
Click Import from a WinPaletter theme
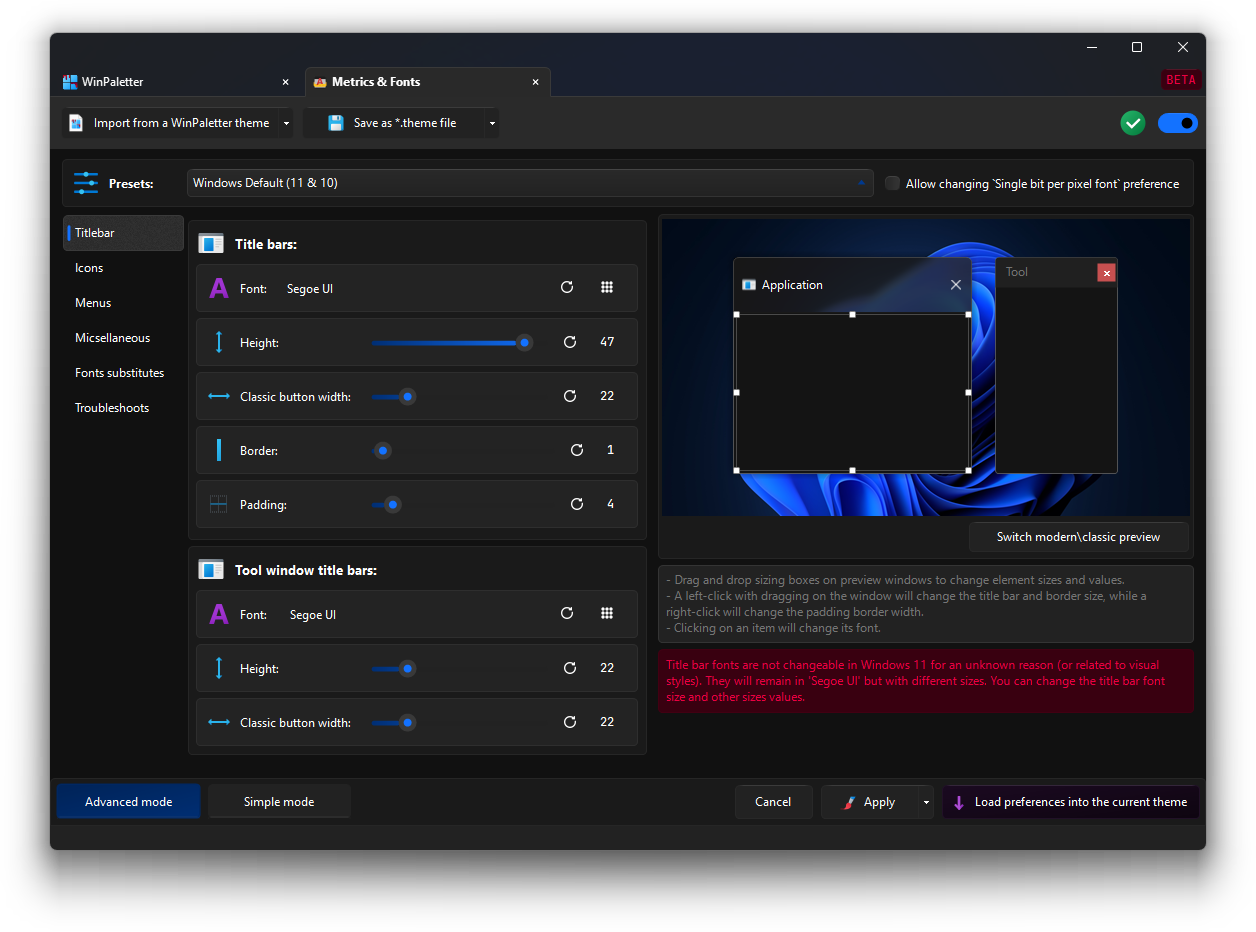(x=169, y=123)
